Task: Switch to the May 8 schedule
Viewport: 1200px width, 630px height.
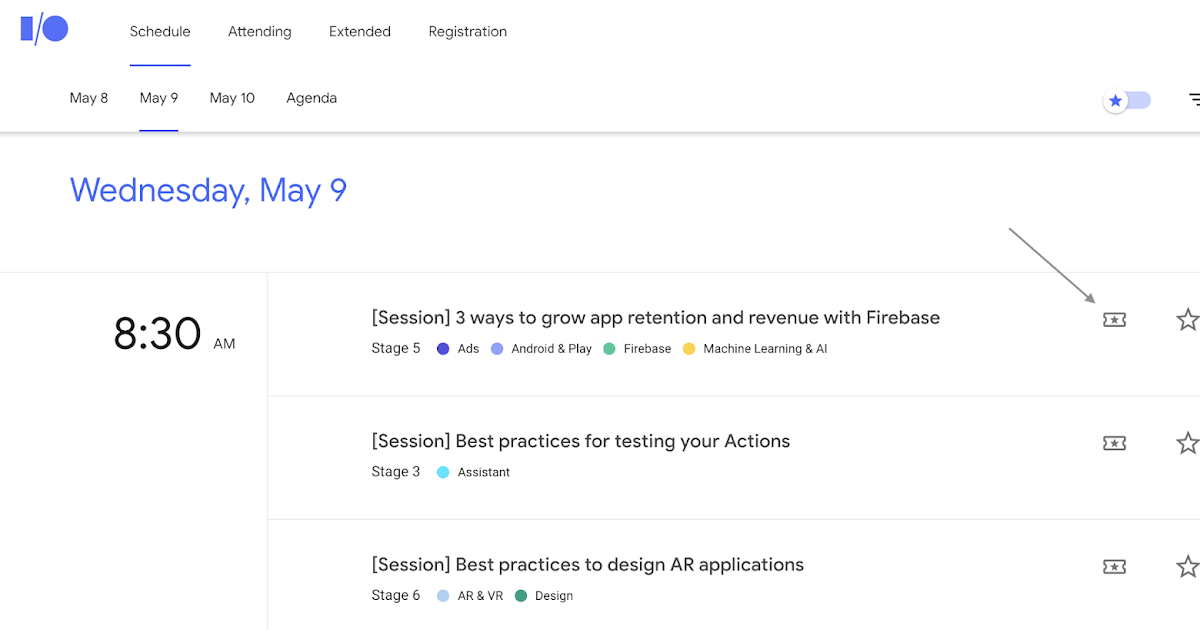Action: (x=89, y=98)
